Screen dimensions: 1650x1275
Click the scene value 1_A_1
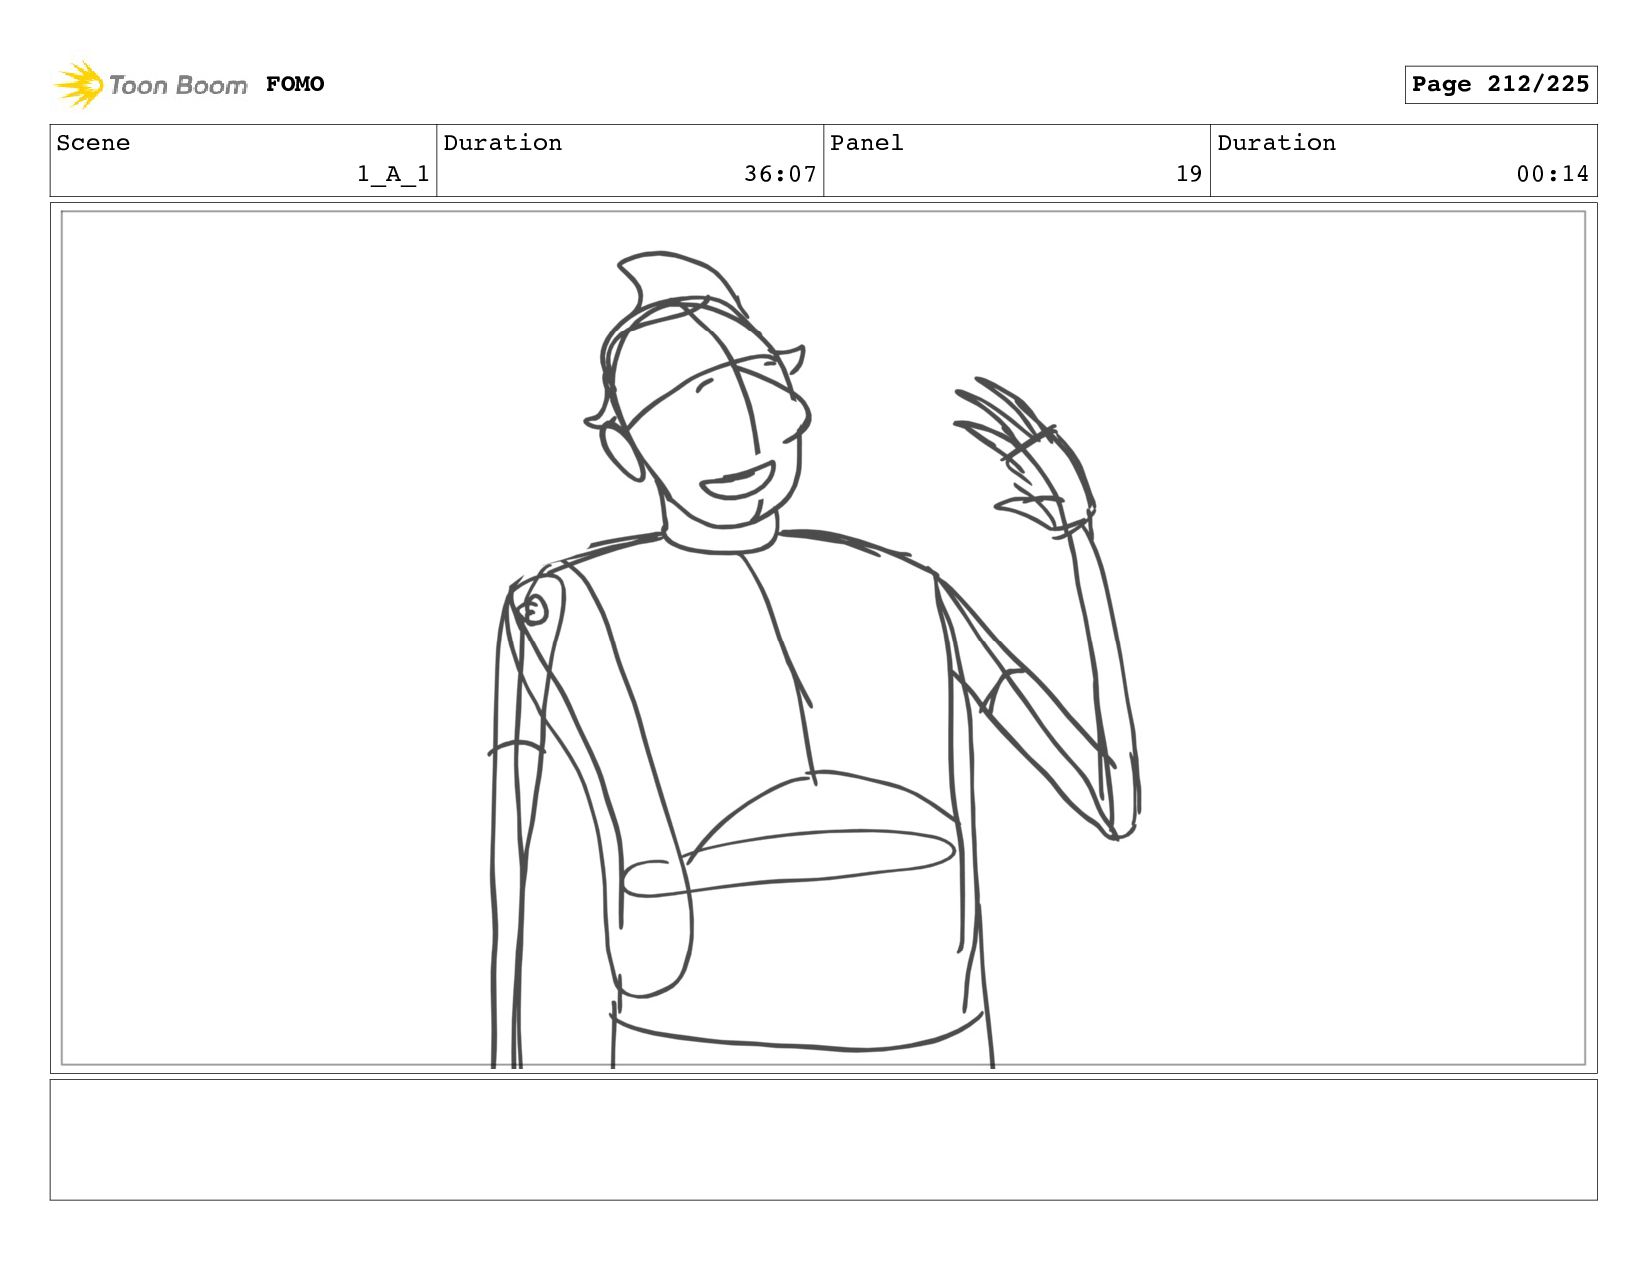point(393,174)
